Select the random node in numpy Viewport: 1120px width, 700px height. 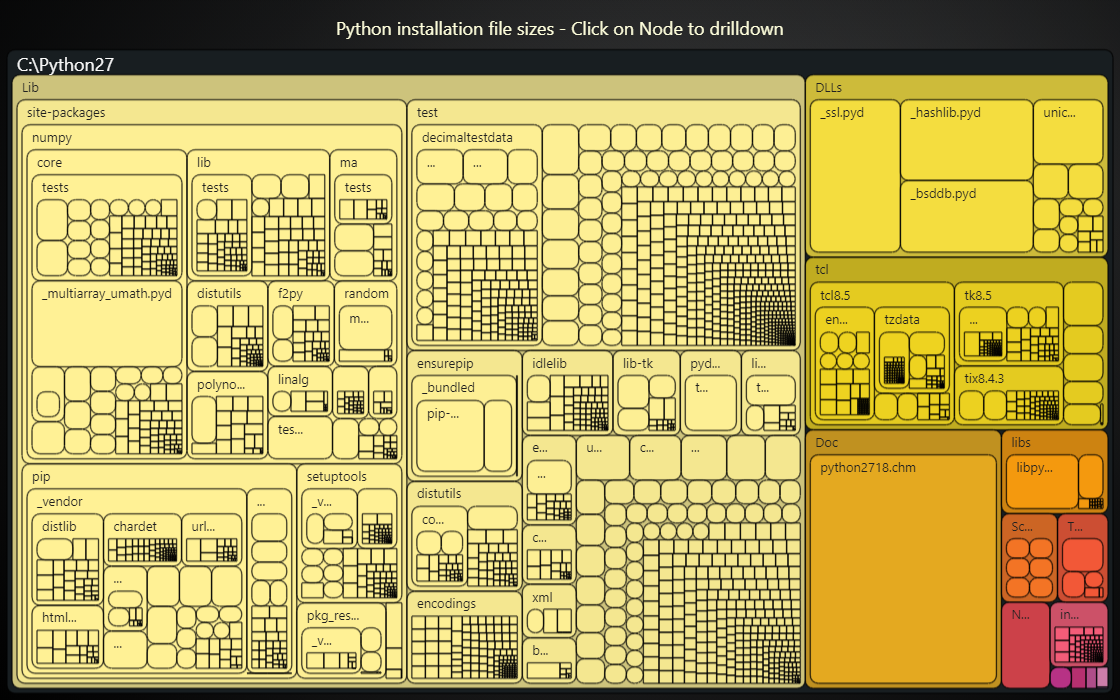coord(366,294)
